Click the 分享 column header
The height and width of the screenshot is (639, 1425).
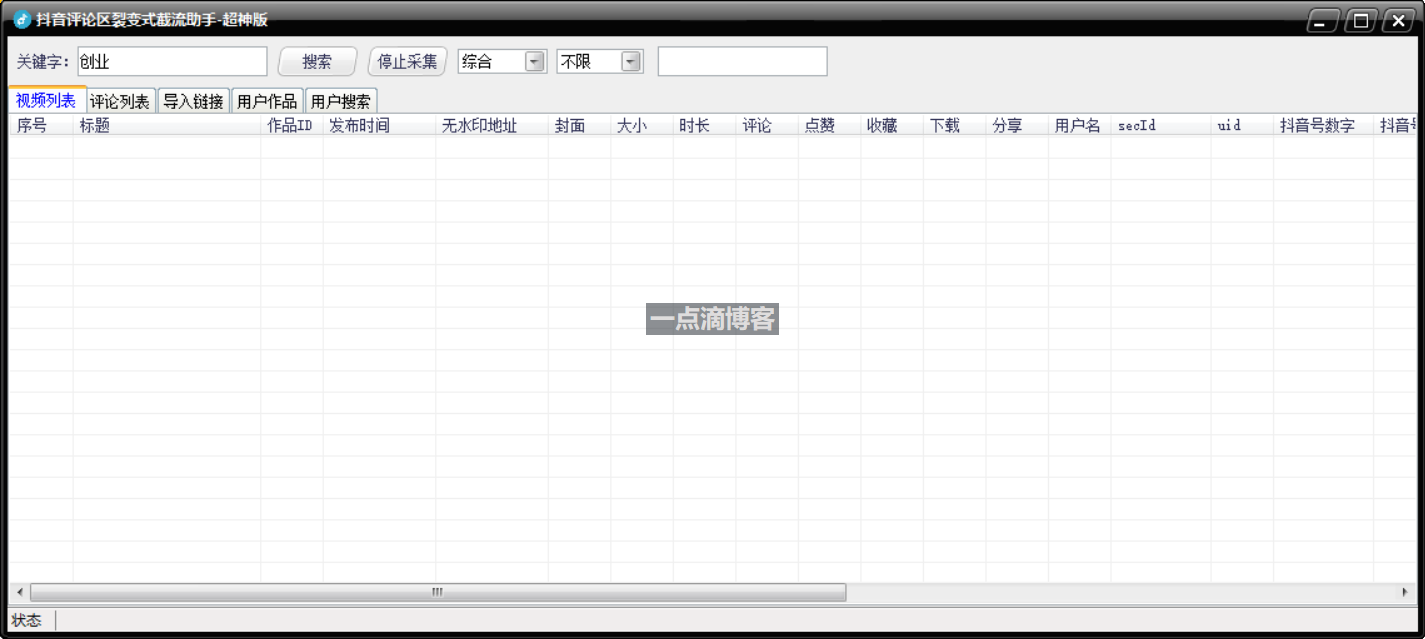tap(1017, 125)
